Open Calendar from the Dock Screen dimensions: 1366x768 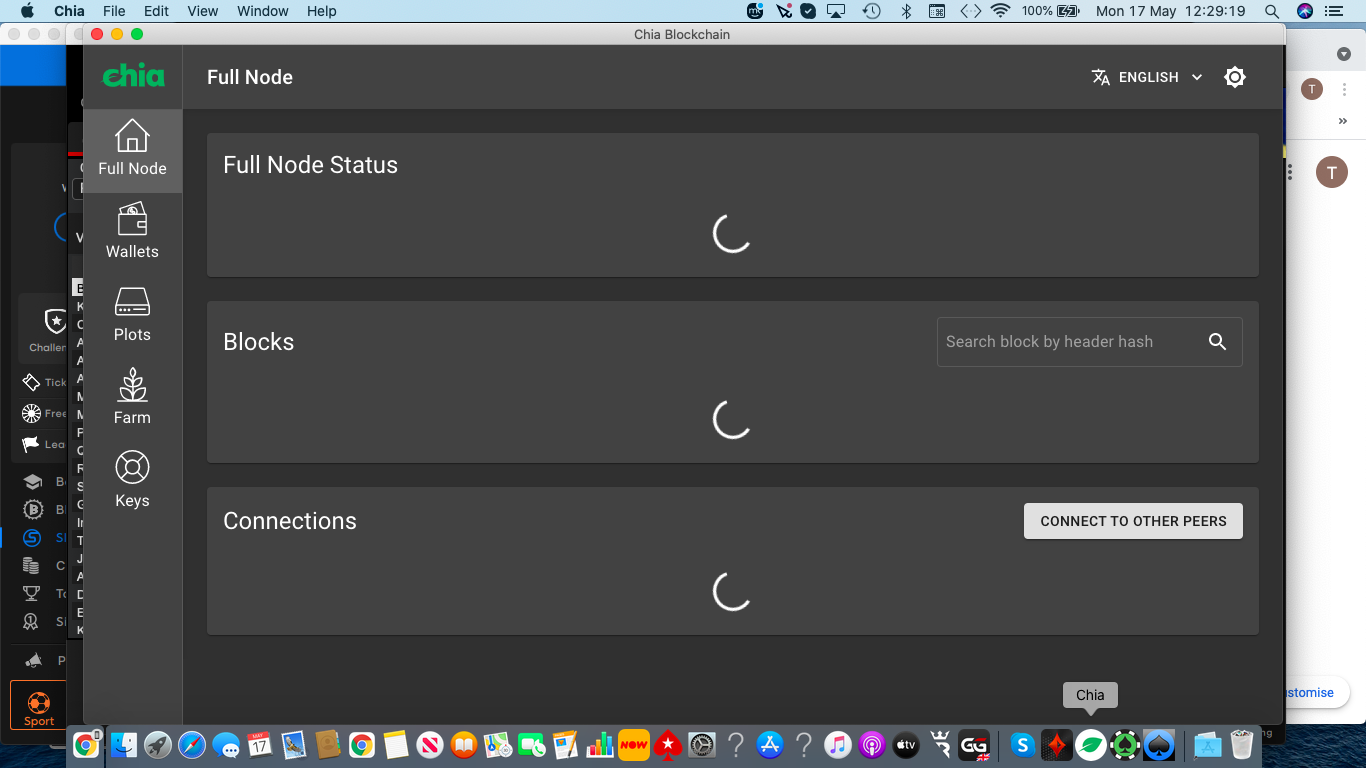(x=259, y=745)
